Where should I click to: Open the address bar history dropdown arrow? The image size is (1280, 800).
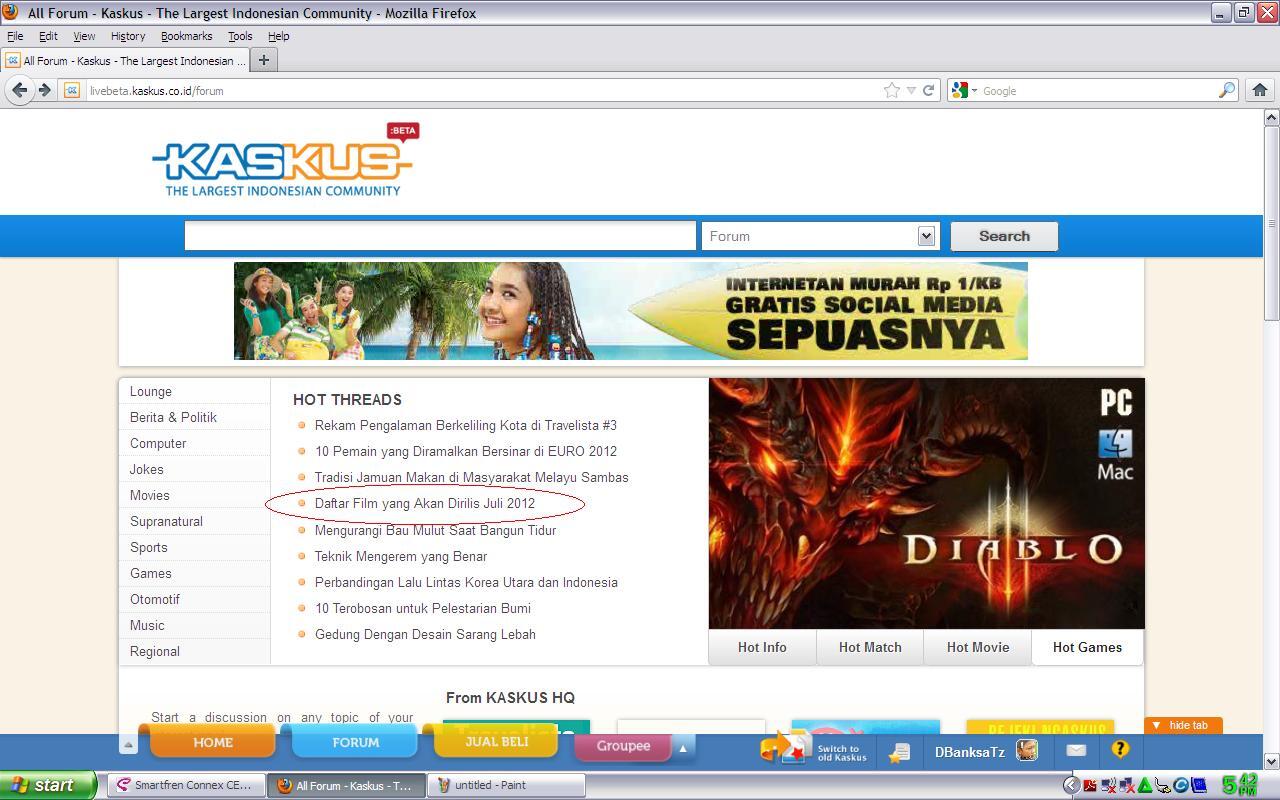(910, 90)
